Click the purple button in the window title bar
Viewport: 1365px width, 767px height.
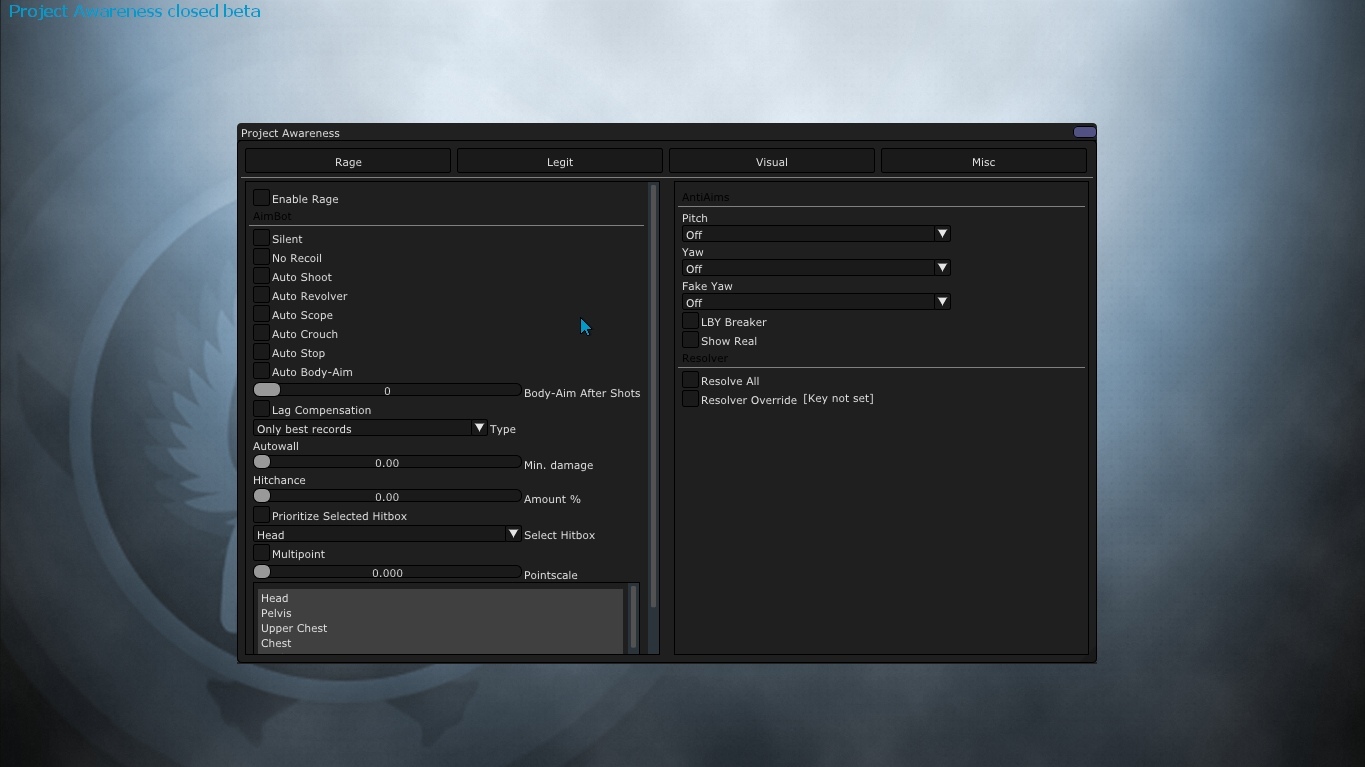coord(1084,132)
